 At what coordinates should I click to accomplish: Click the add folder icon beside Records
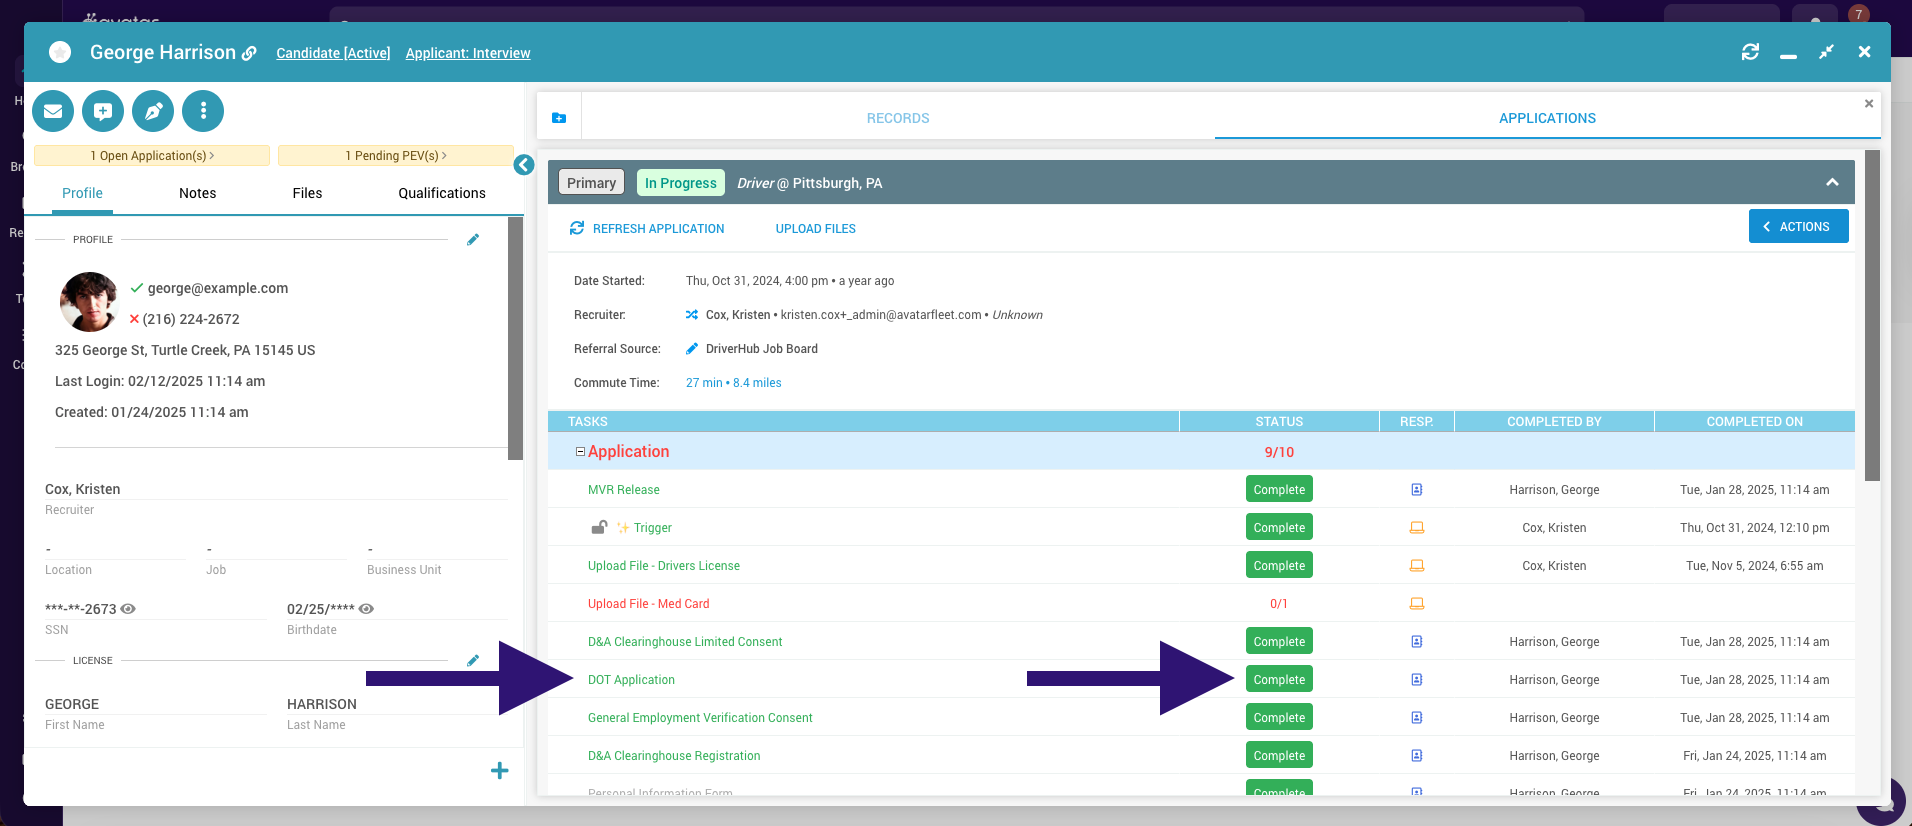point(559,118)
